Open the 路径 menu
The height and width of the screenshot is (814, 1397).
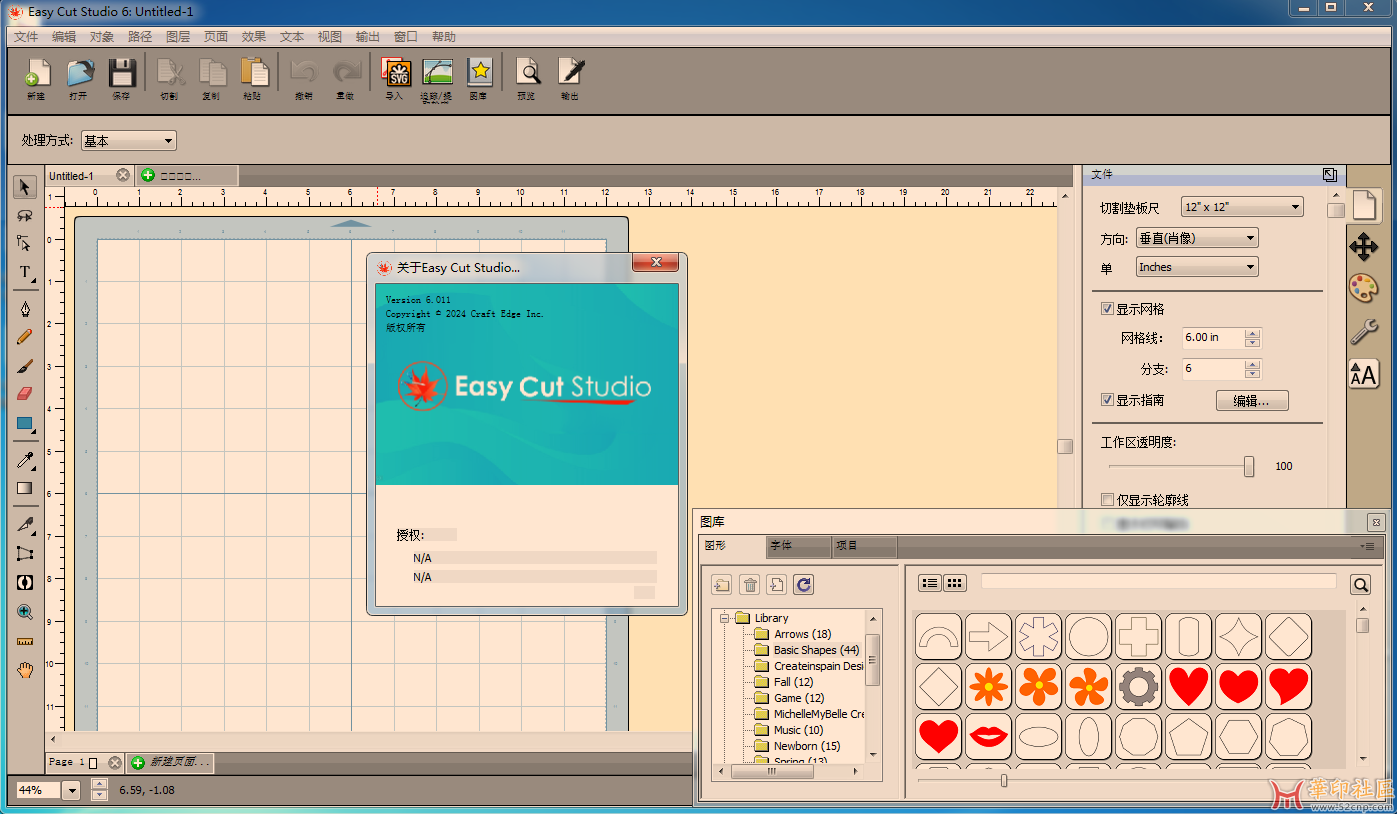(x=140, y=37)
